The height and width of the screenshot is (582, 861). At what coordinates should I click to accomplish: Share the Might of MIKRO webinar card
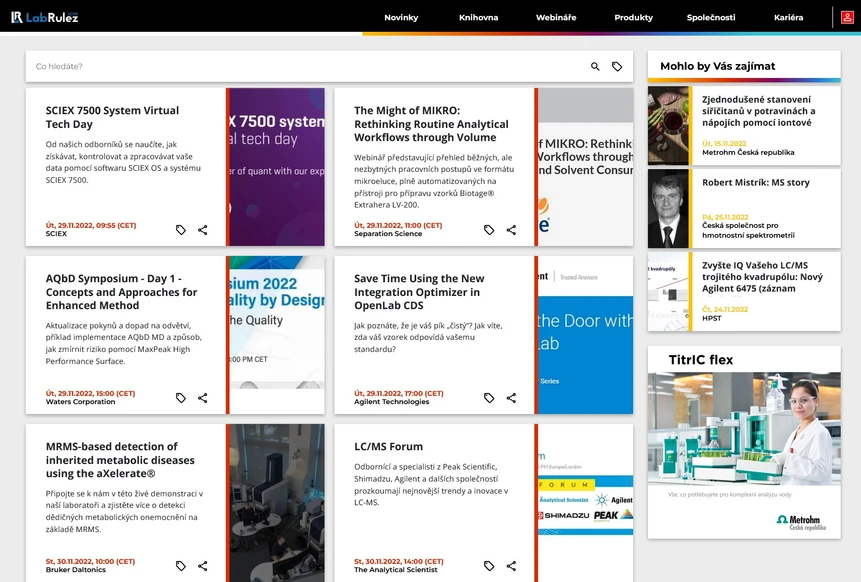[x=511, y=230]
